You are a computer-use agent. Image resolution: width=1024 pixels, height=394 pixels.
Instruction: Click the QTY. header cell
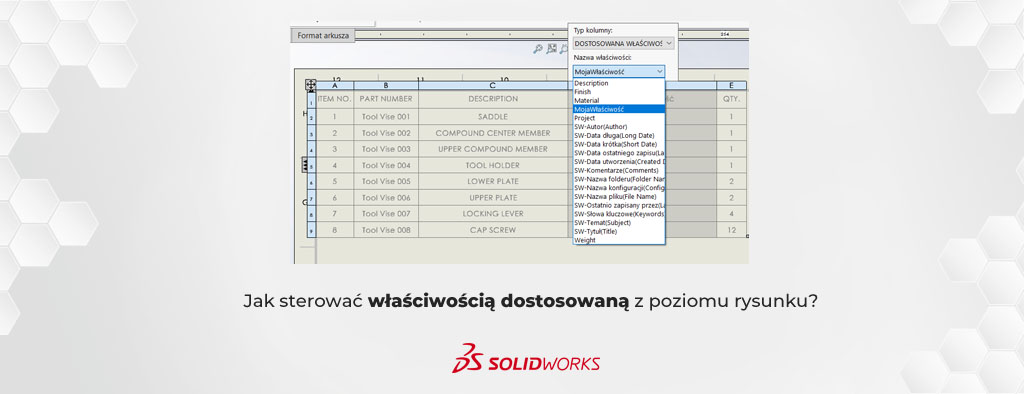pos(731,99)
